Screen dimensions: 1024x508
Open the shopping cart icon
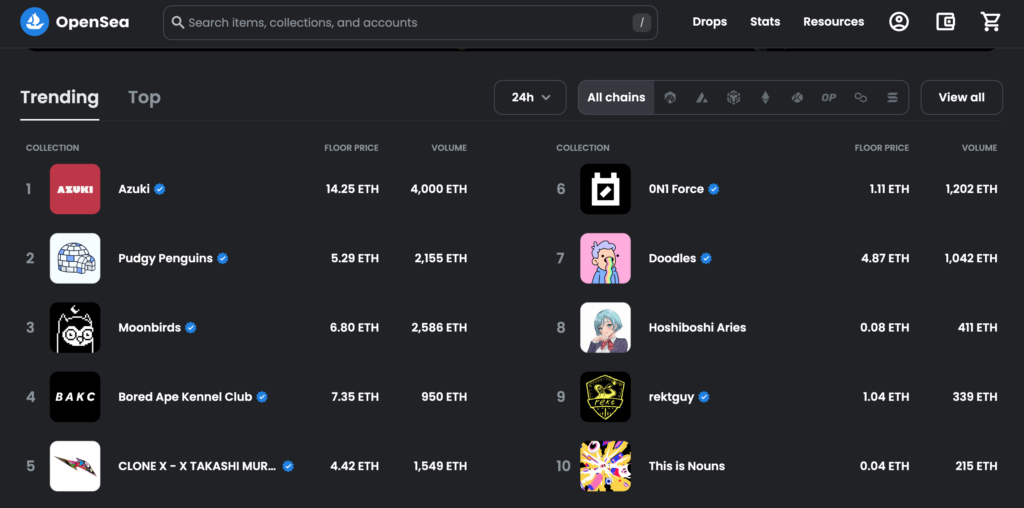(x=991, y=22)
